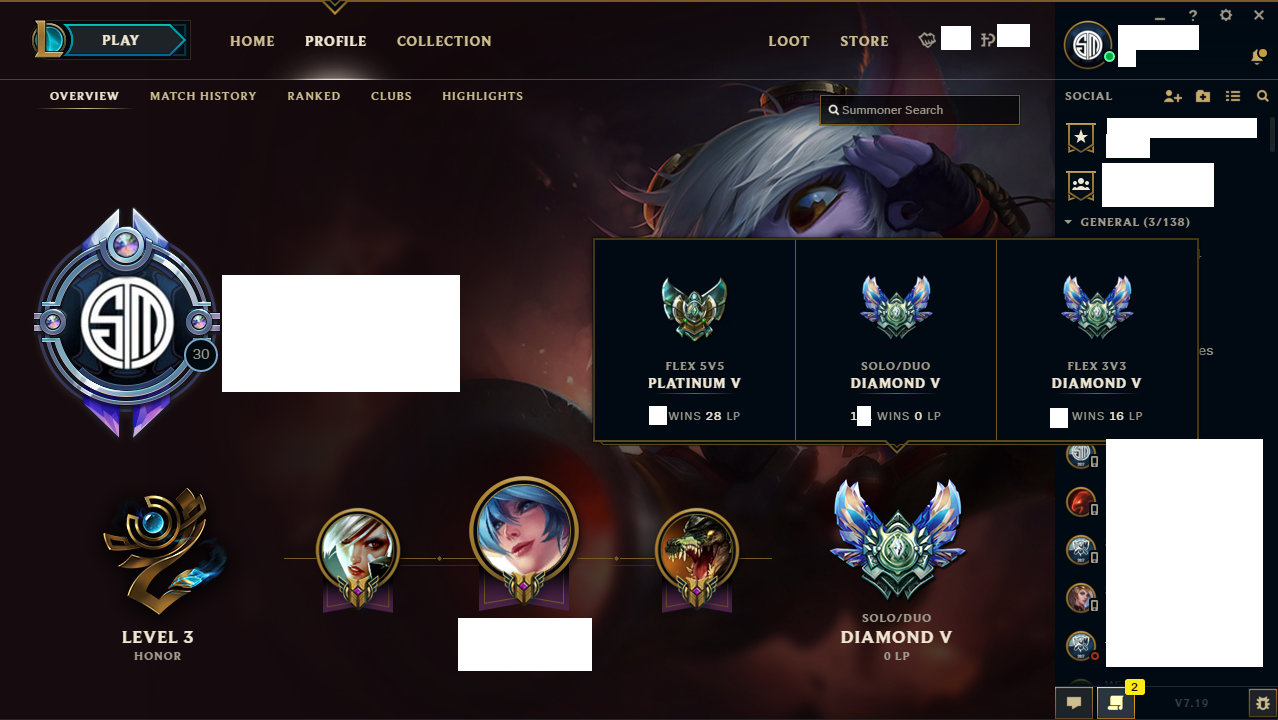Click the help question mark icon

pos(1193,16)
